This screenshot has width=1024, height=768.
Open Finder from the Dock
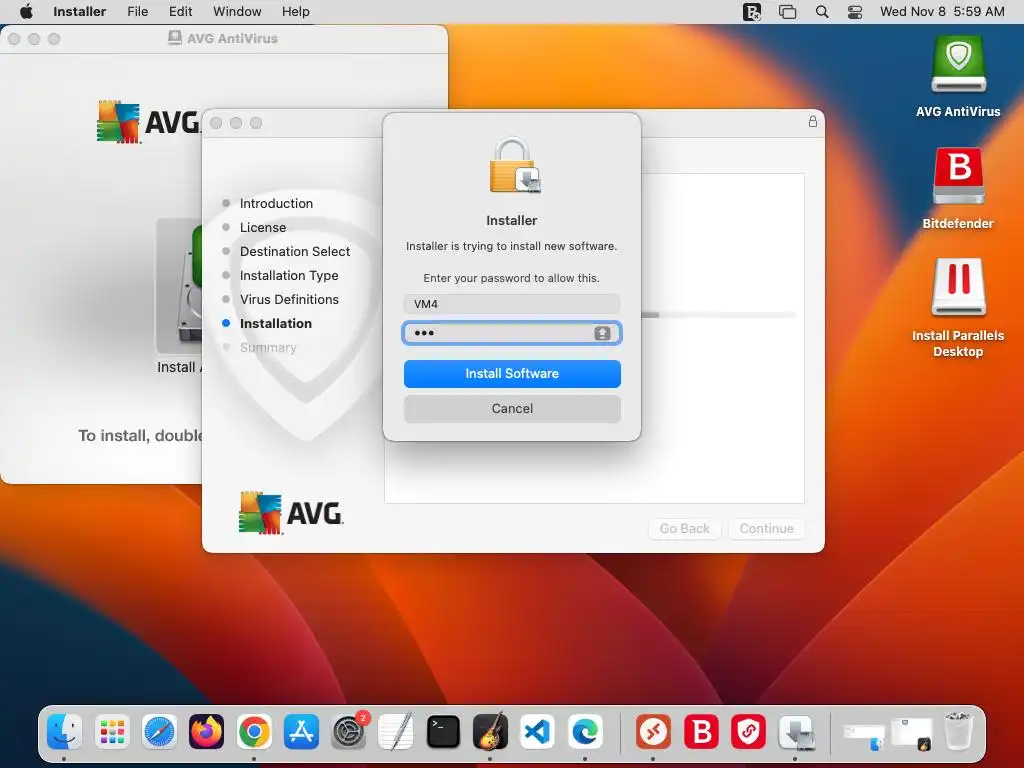pos(64,731)
